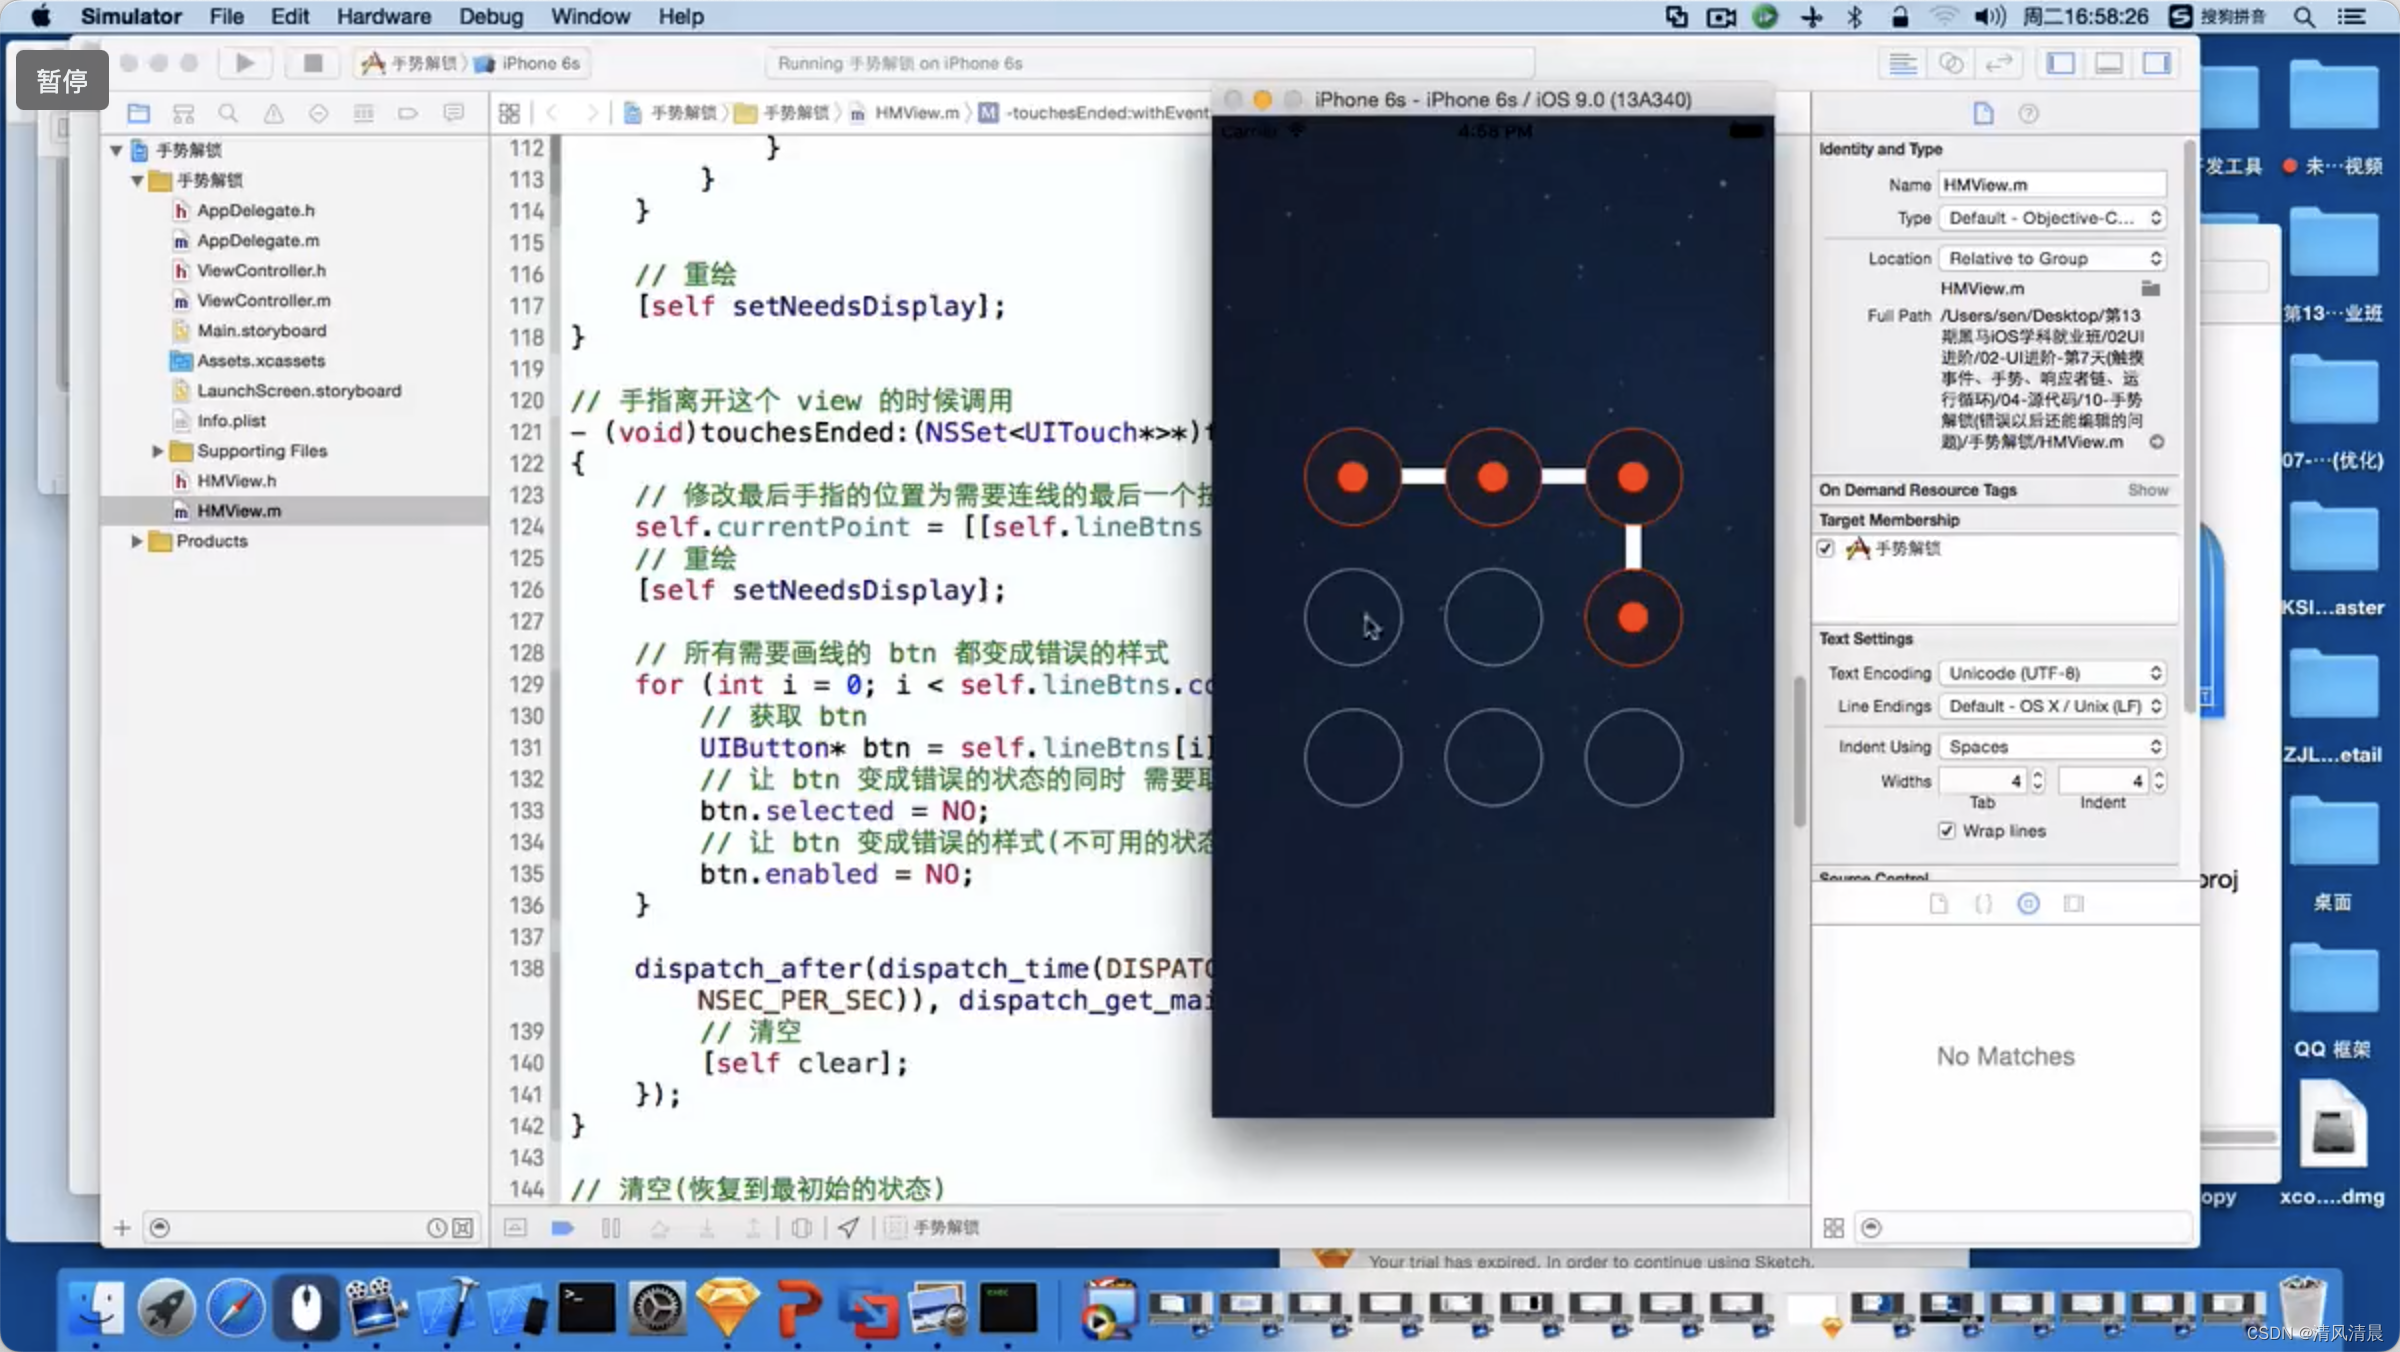2400x1352 pixels.
Task: Open the search (find) navigator icon
Action: click(228, 113)
